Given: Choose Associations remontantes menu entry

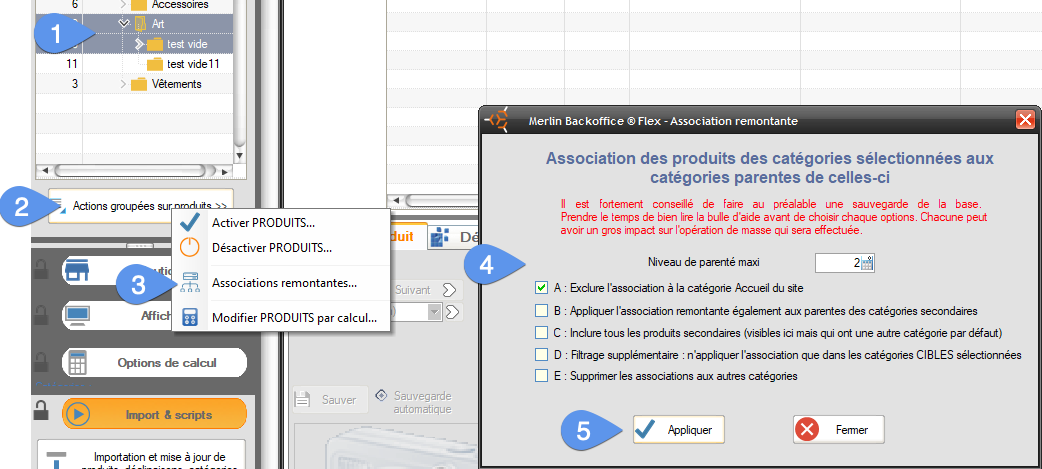Looking at the screenshot, I should coord(284,283).
